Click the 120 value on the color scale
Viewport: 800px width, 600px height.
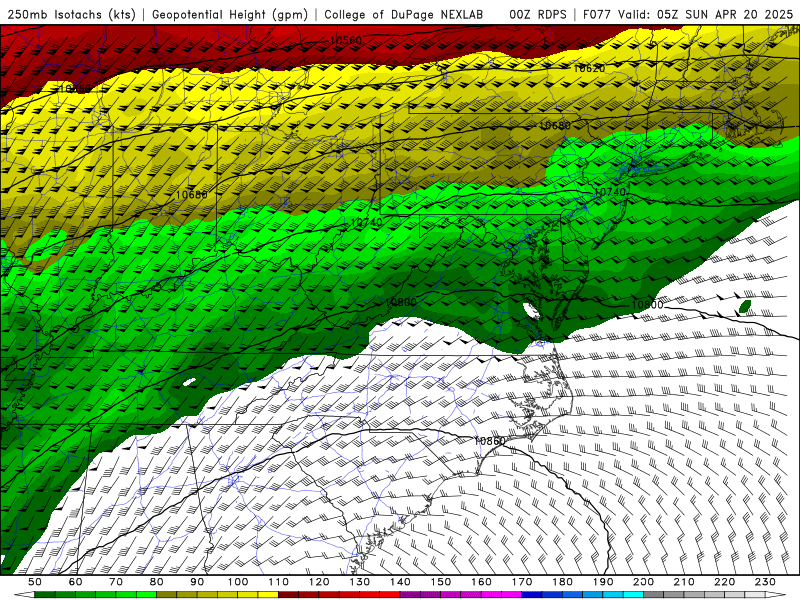[319, 582]
